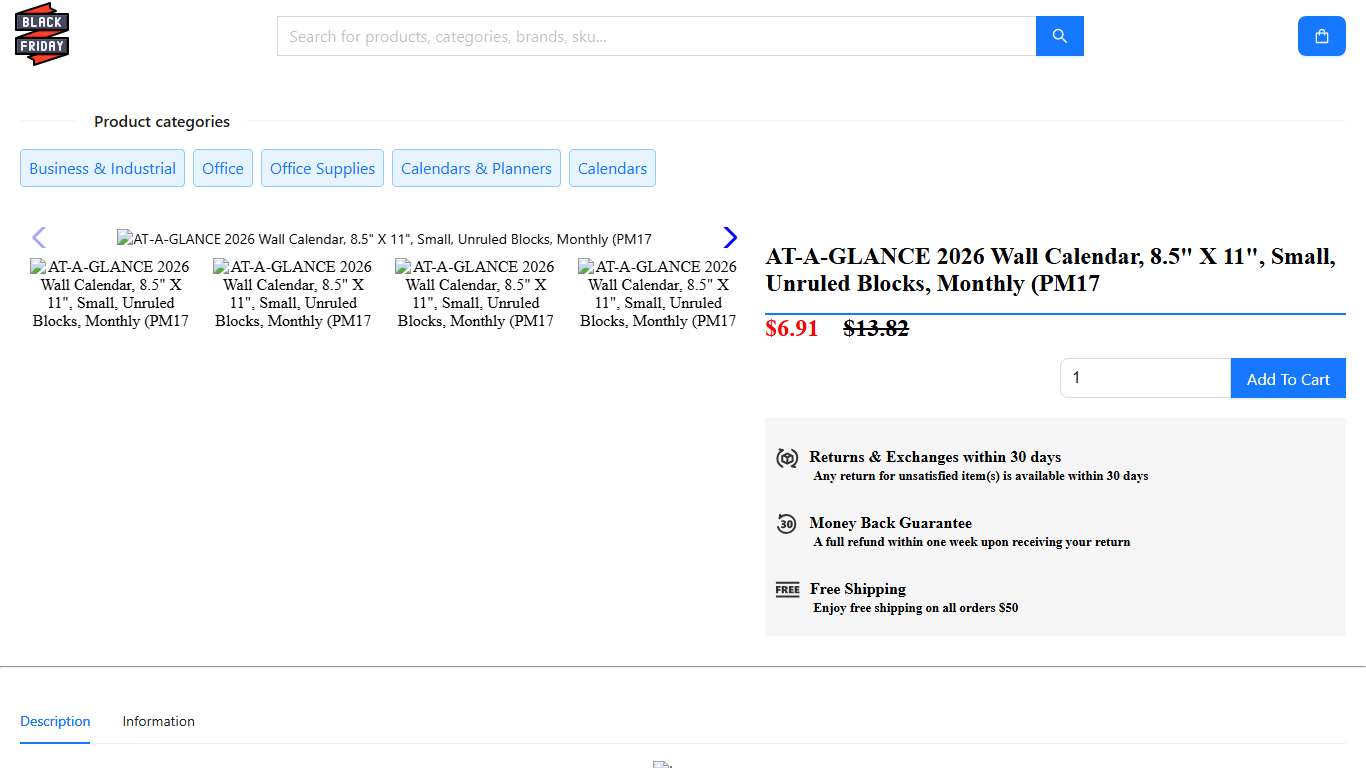
Task: Open the shopping bag cart
Action: (1321, 36)
